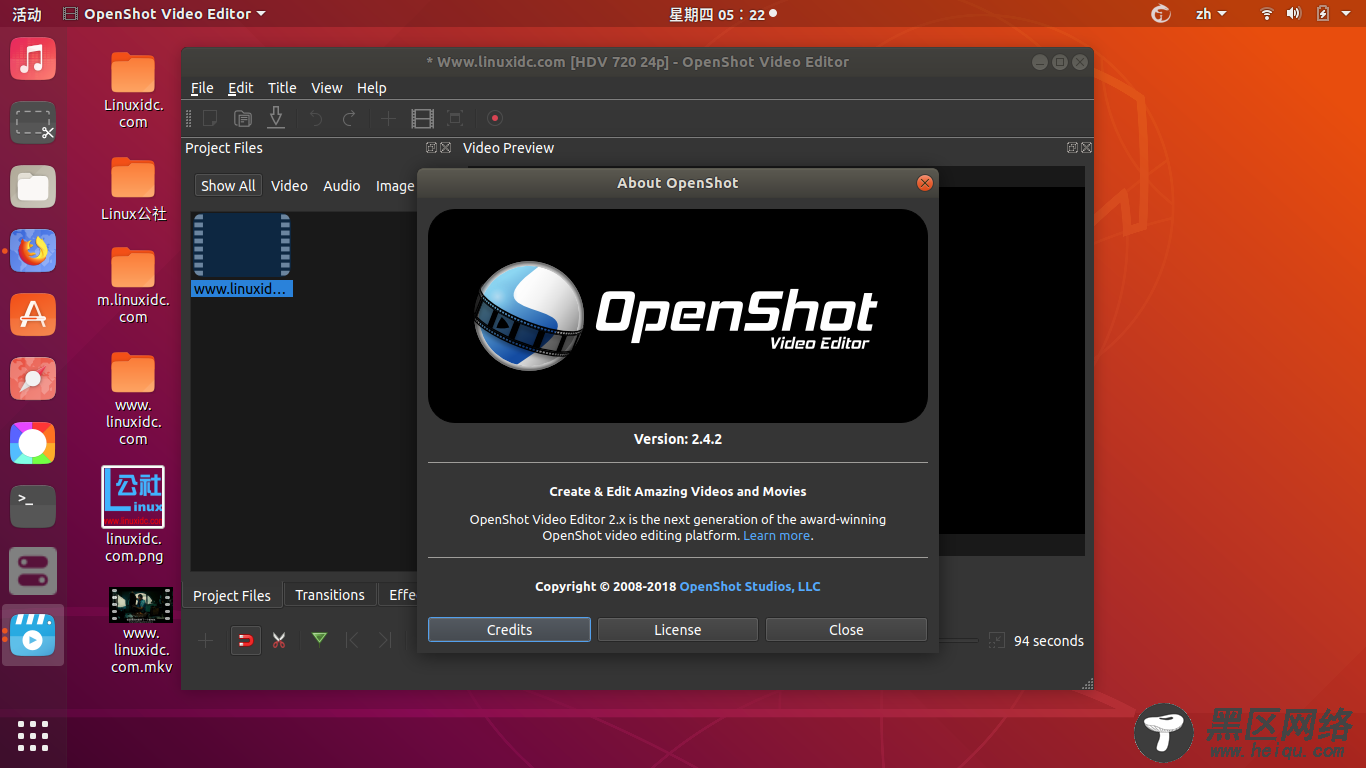This screenshot has height=768, width=1366.
Task: Close the Project Files panel
Action: point(444,147)
